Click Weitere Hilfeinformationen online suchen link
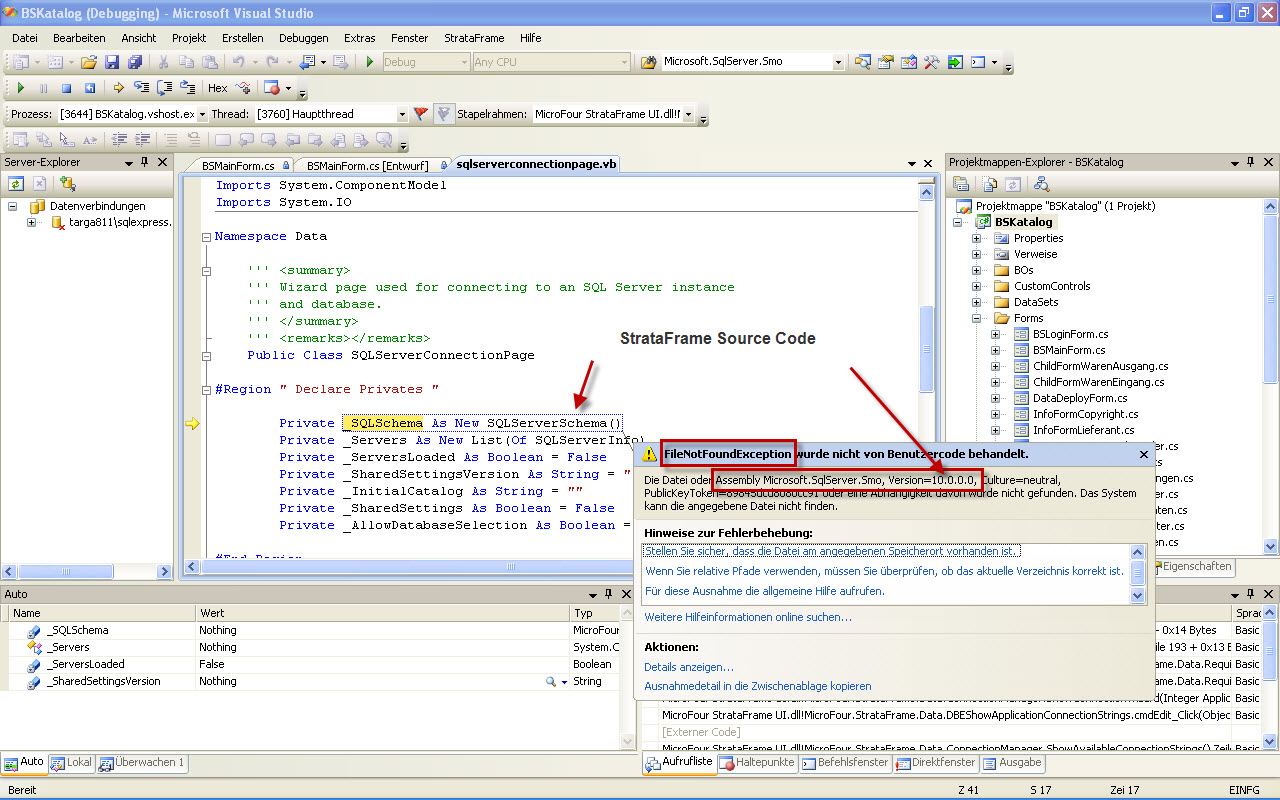 click(x=747, y=617)
